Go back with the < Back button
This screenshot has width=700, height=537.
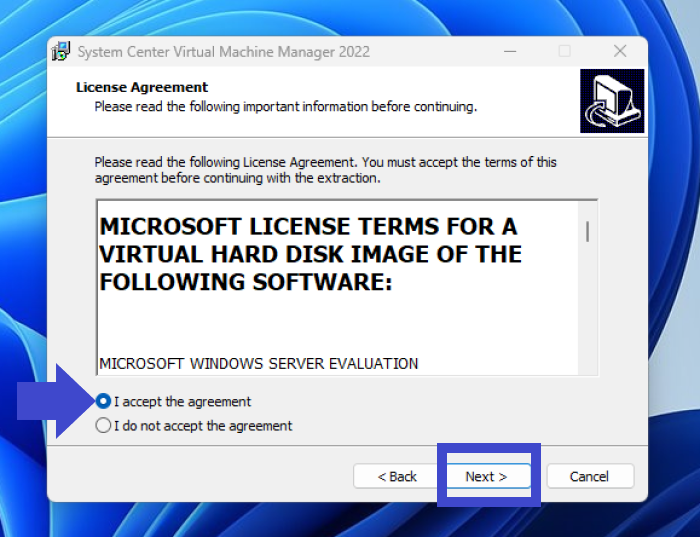pyautogui.click(x=396, y=476)
